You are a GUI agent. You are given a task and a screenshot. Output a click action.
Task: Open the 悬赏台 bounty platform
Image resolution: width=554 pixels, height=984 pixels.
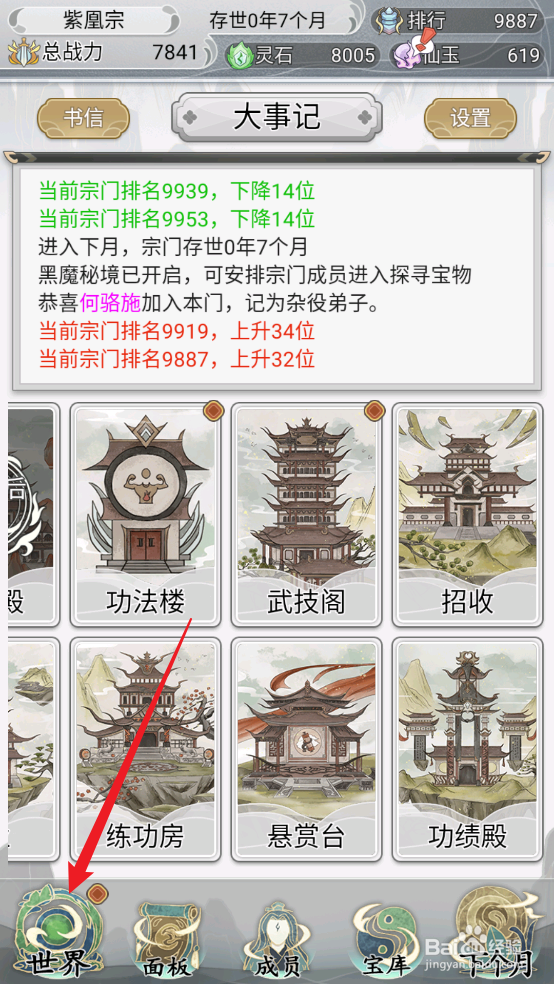click(x=306, y=749)
